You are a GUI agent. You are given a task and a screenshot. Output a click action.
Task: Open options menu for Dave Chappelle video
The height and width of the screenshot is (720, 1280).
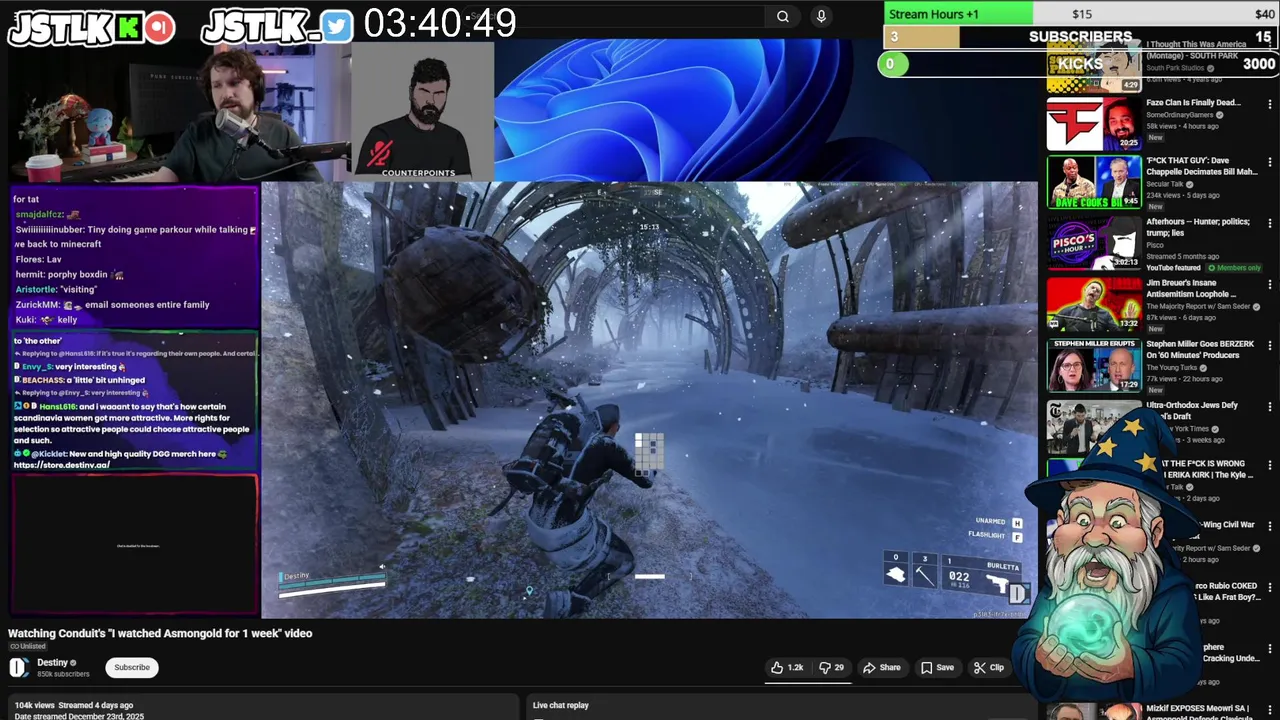pyautogui.click(x=1270, y=161)
